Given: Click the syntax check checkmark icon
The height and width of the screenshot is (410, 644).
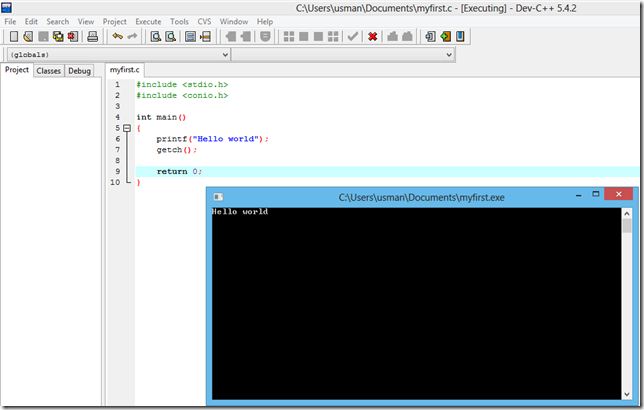Looking at the screenshot, I should [x=352, y=37].
